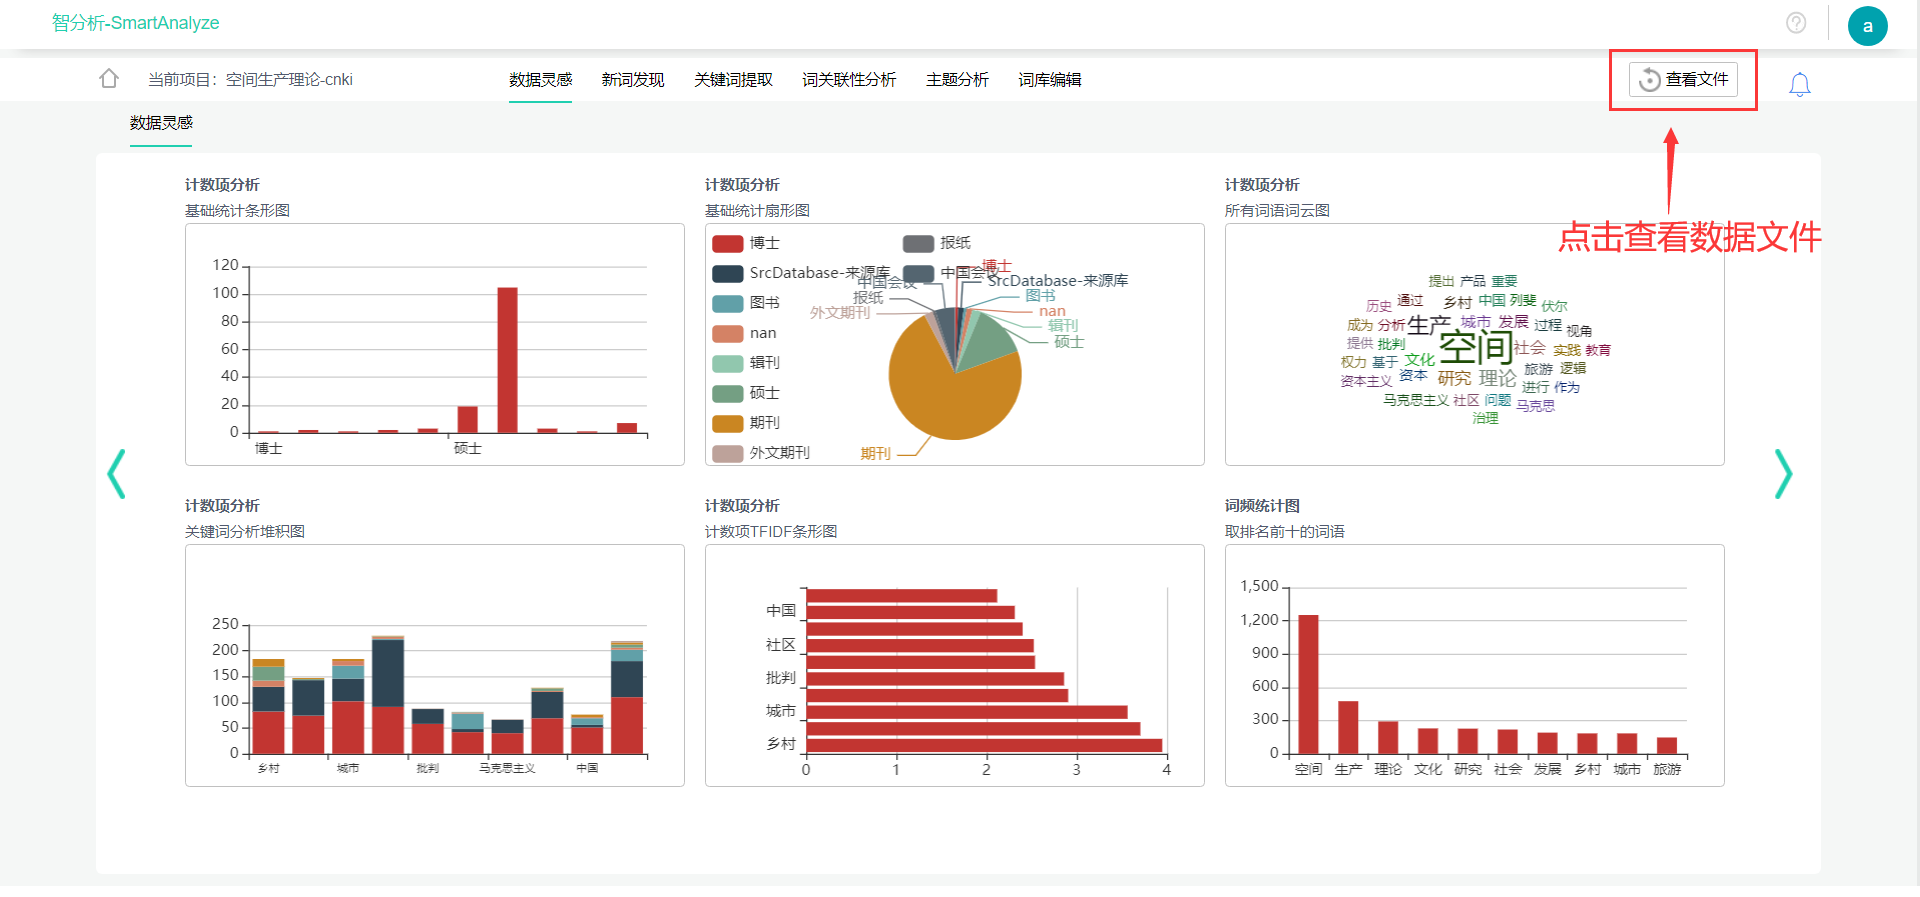Click the word 理论 in word cloud
1920x897 pixels.
coord(1498,378)
